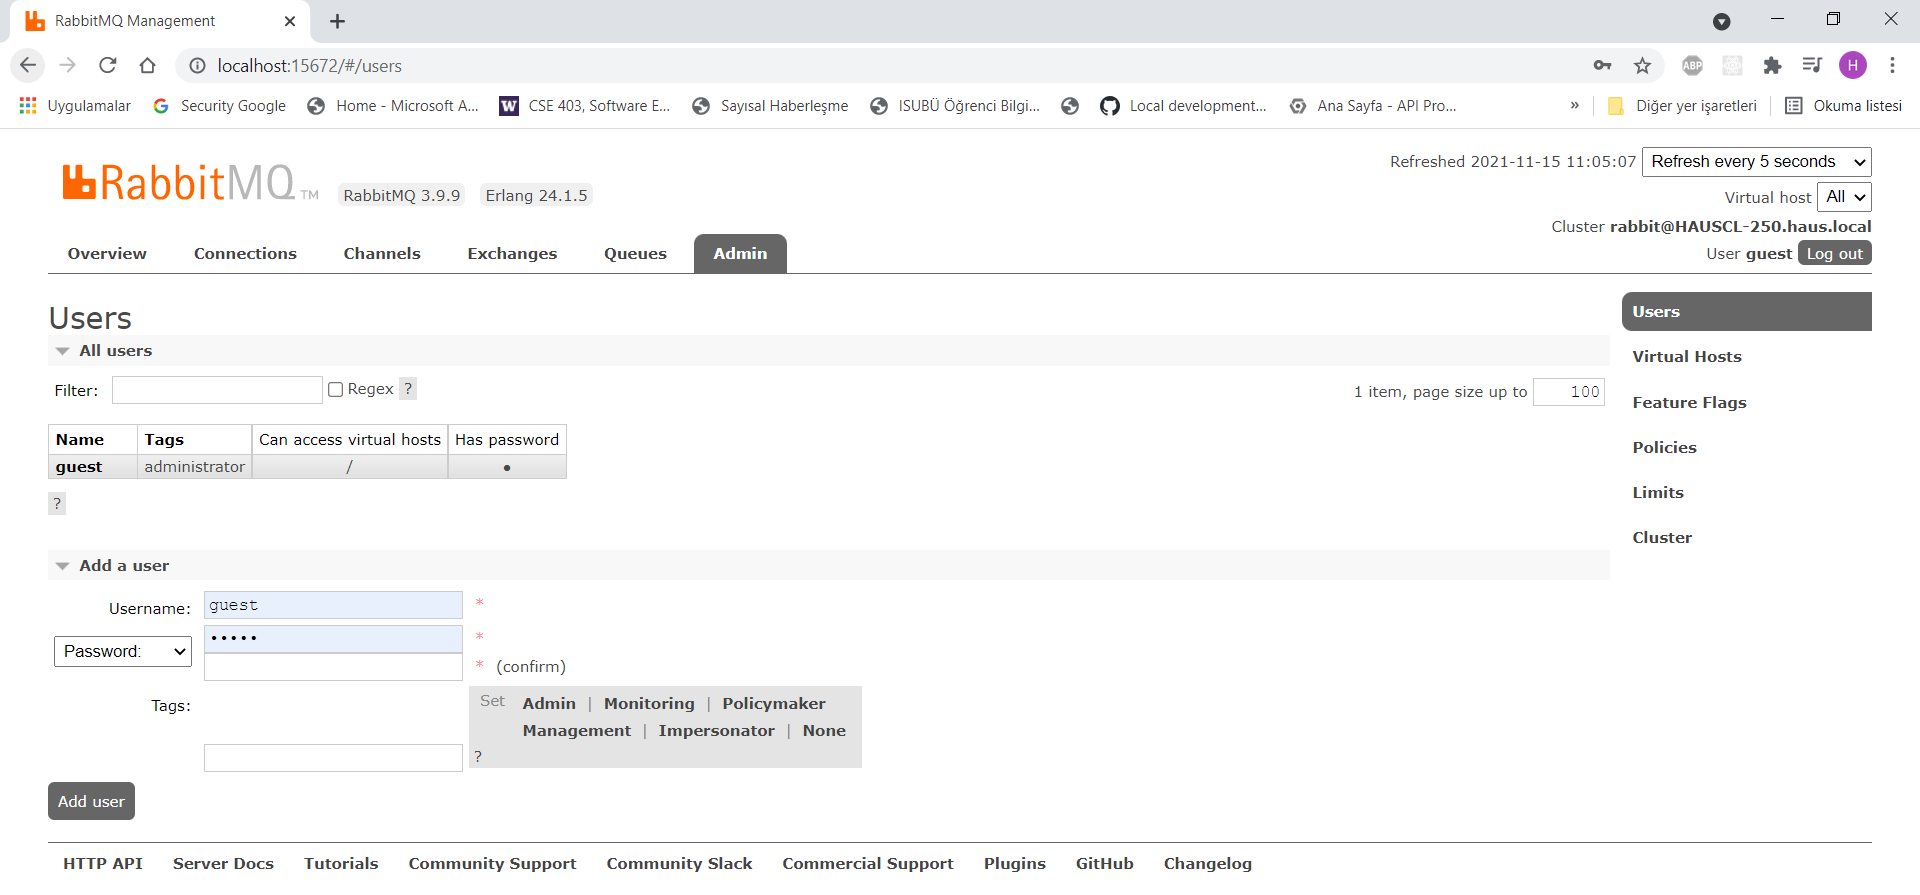Reload the page with browser refresh icon
Image resolution: width=1920 pixels, height=895 pixels.
108,66
